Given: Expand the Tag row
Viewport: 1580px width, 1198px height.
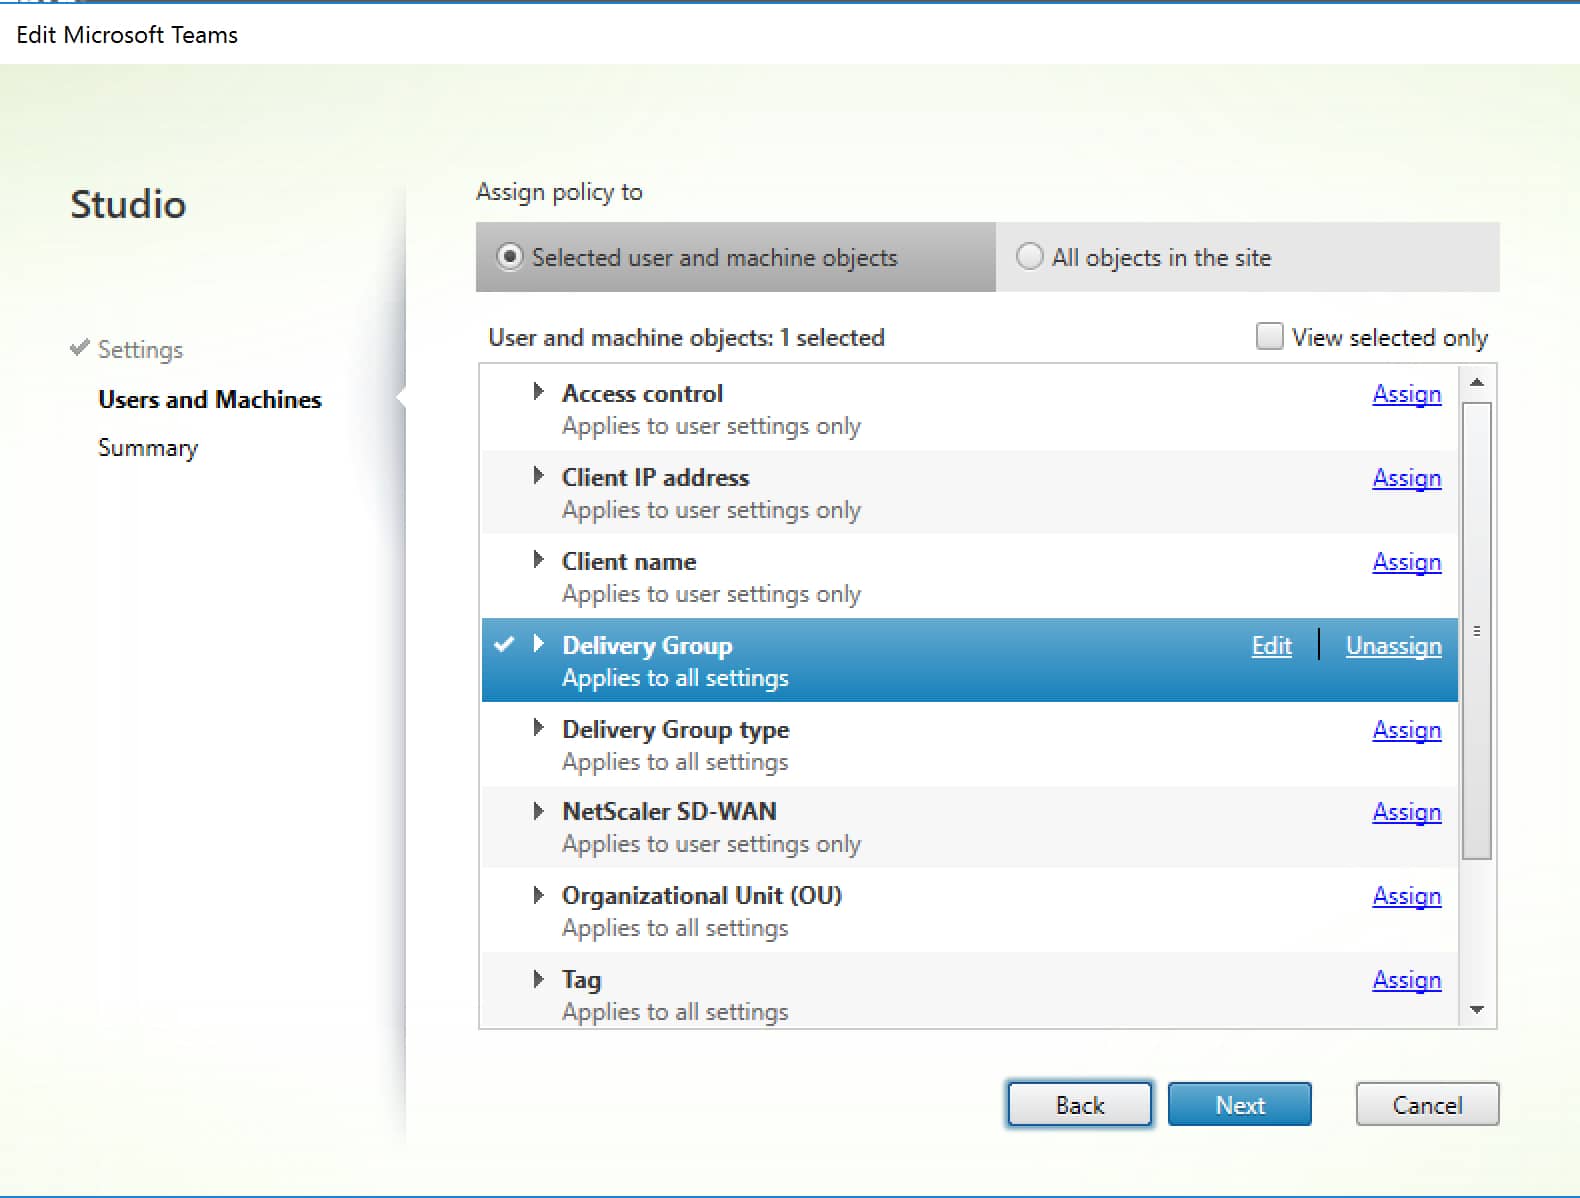Looking at the screenshot, I should click(x=538, y=978).
